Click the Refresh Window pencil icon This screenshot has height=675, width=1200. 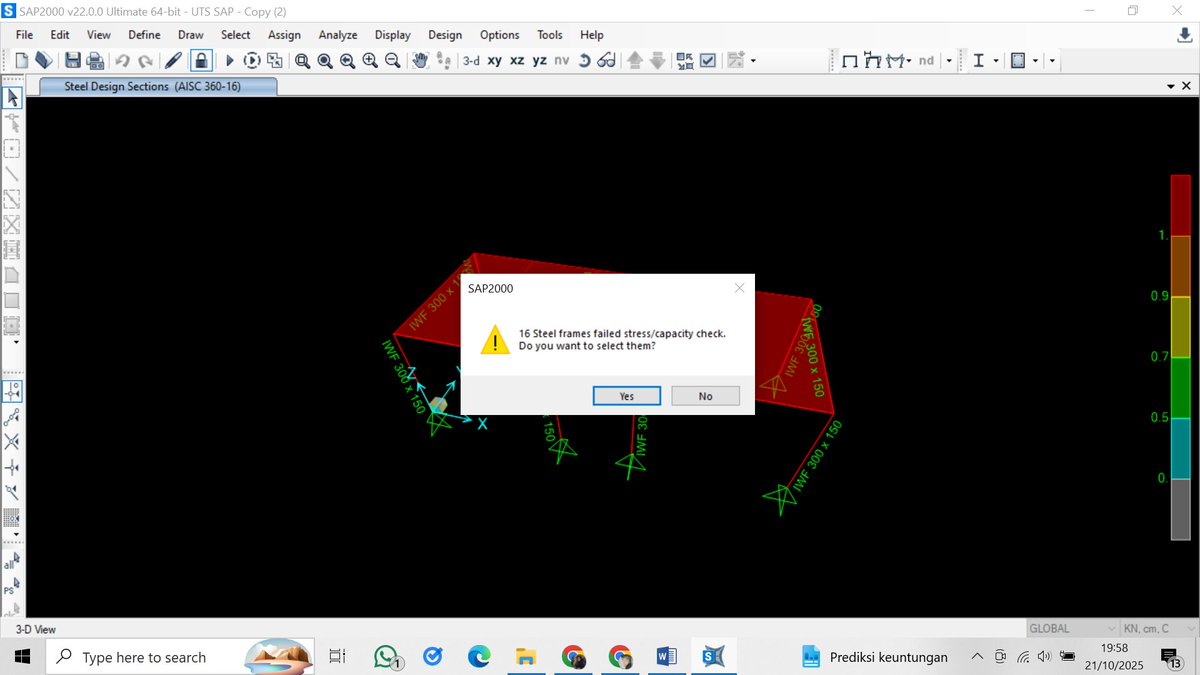[x=173, y=61]
